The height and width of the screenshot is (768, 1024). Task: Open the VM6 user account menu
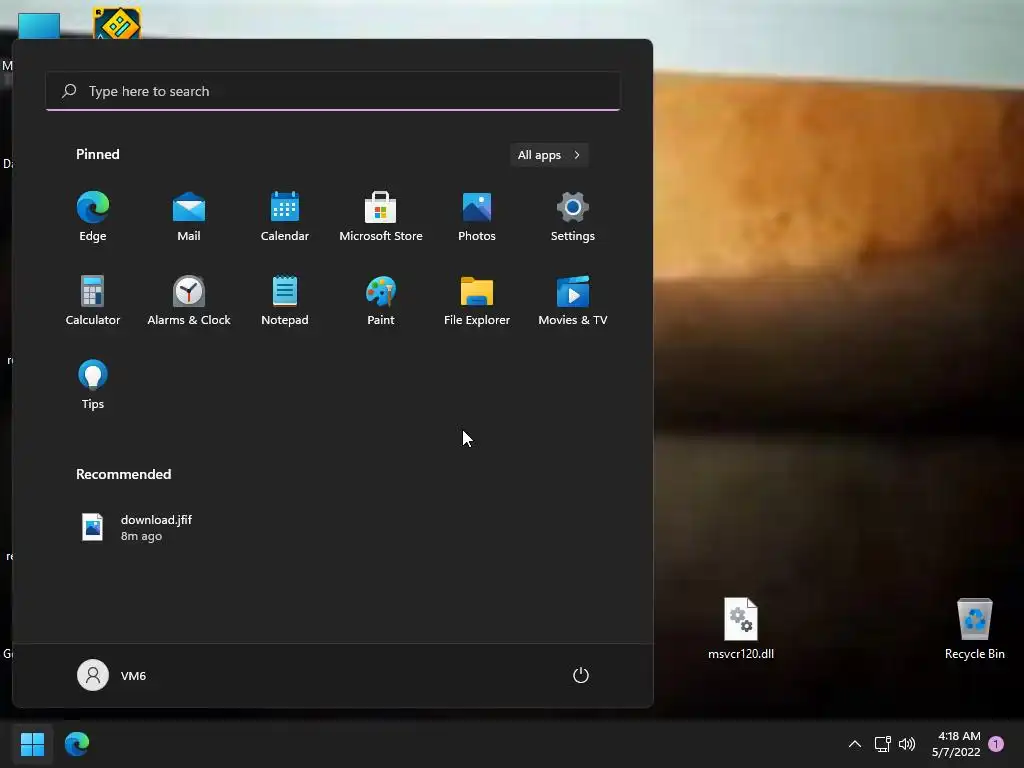click(x=112, y=675)
